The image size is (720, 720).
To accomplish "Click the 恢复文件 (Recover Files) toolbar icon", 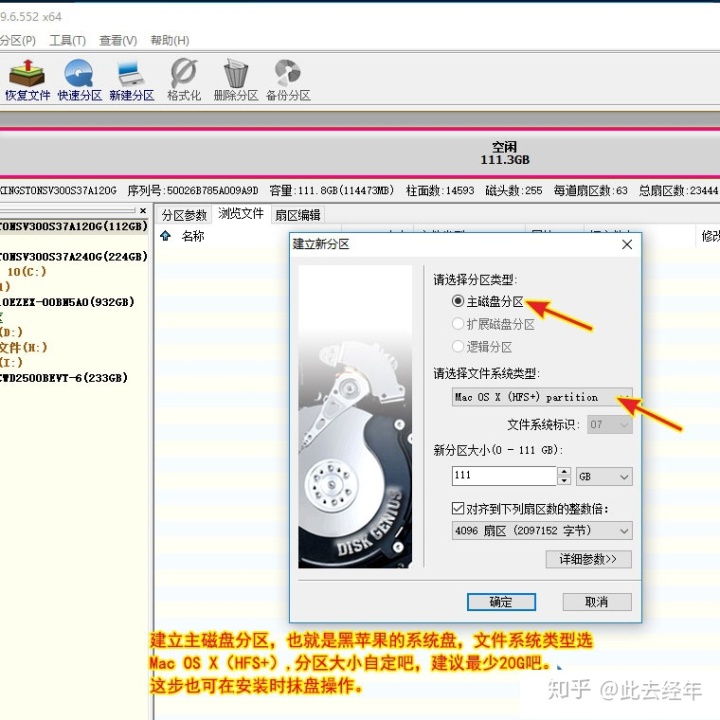I will 27,79.
